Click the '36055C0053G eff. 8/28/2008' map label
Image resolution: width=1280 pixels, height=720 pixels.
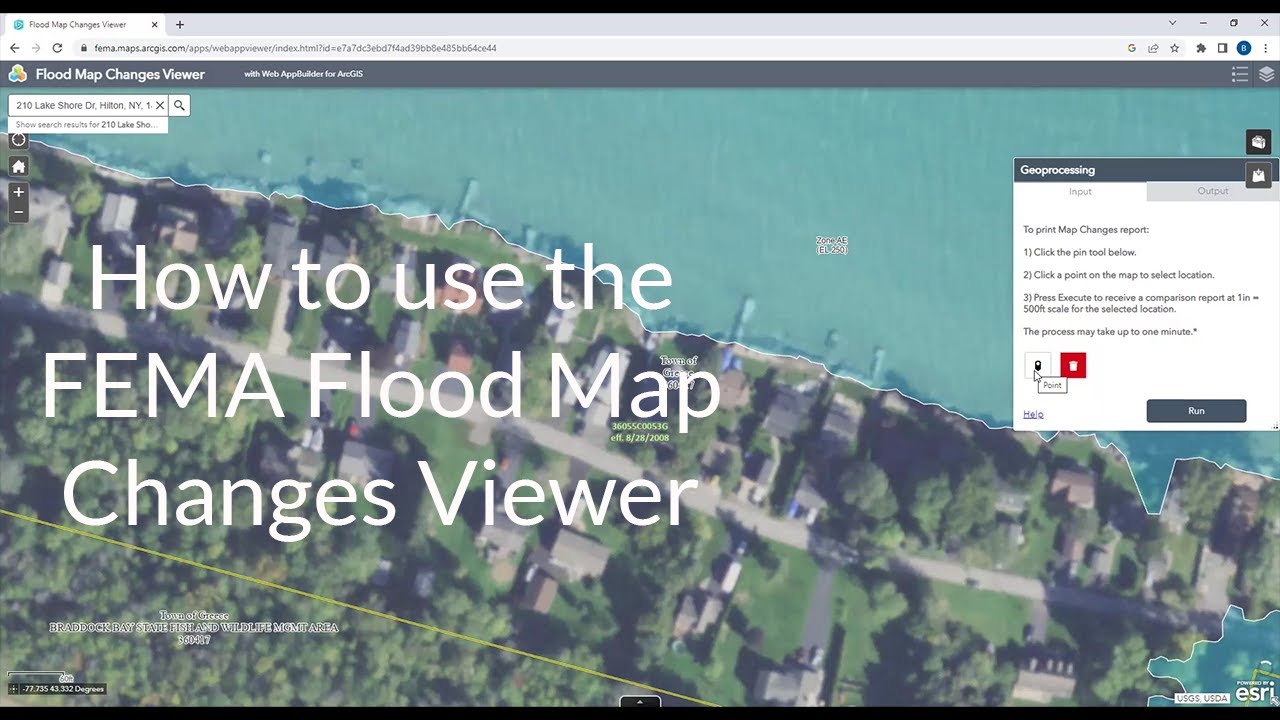pos(640,432)
